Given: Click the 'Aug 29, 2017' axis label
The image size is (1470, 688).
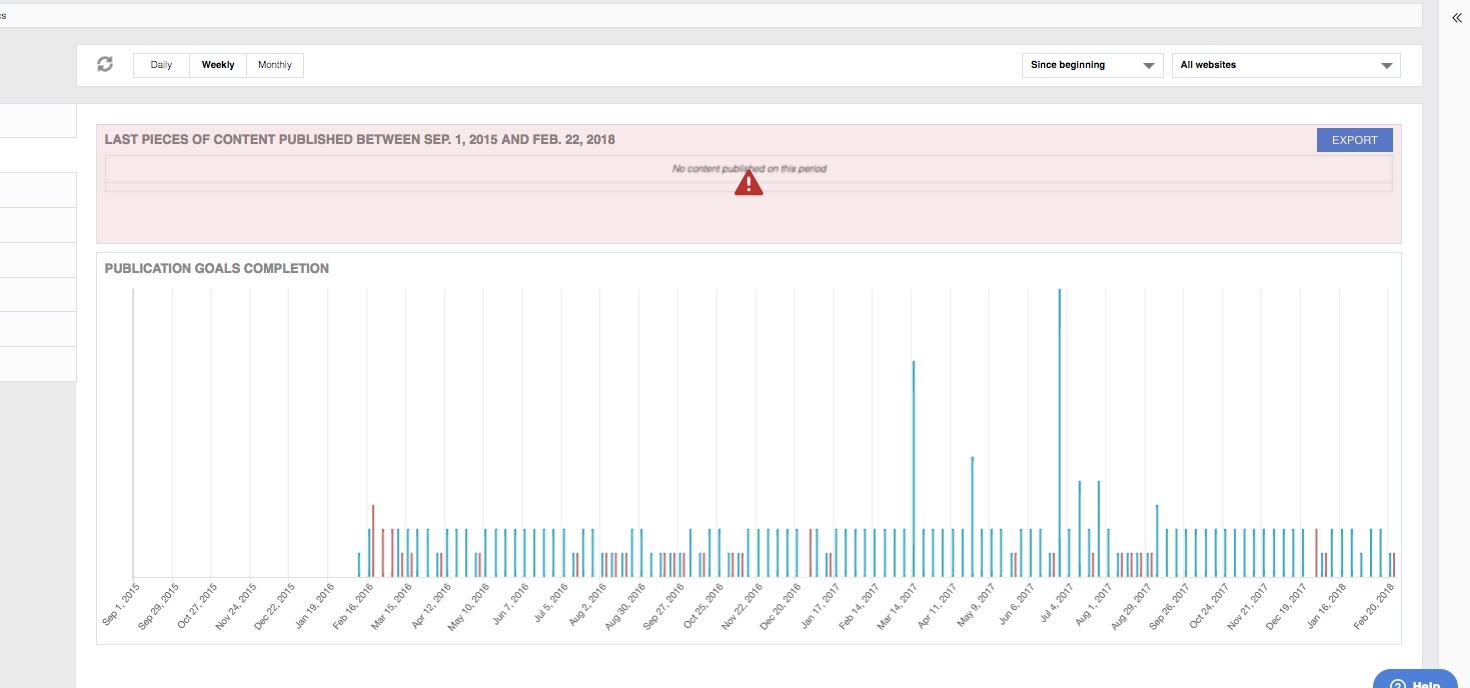Looking at the screenshot, I should (x=1131, y=606).
